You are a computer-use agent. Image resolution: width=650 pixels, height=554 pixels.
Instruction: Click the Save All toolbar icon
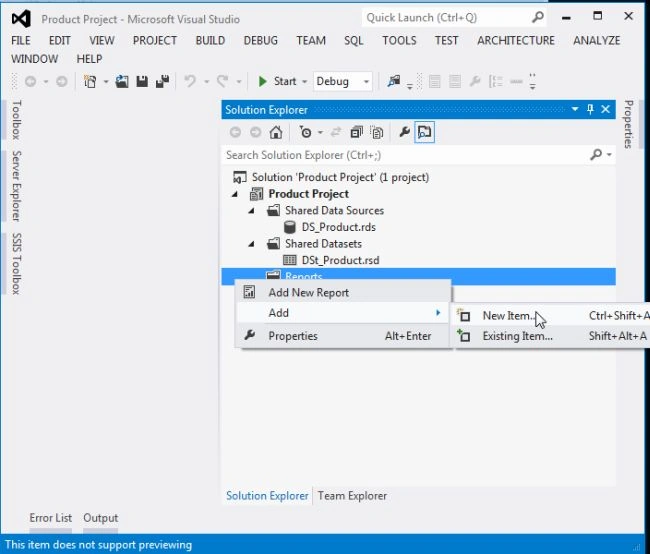click(162, 81)
